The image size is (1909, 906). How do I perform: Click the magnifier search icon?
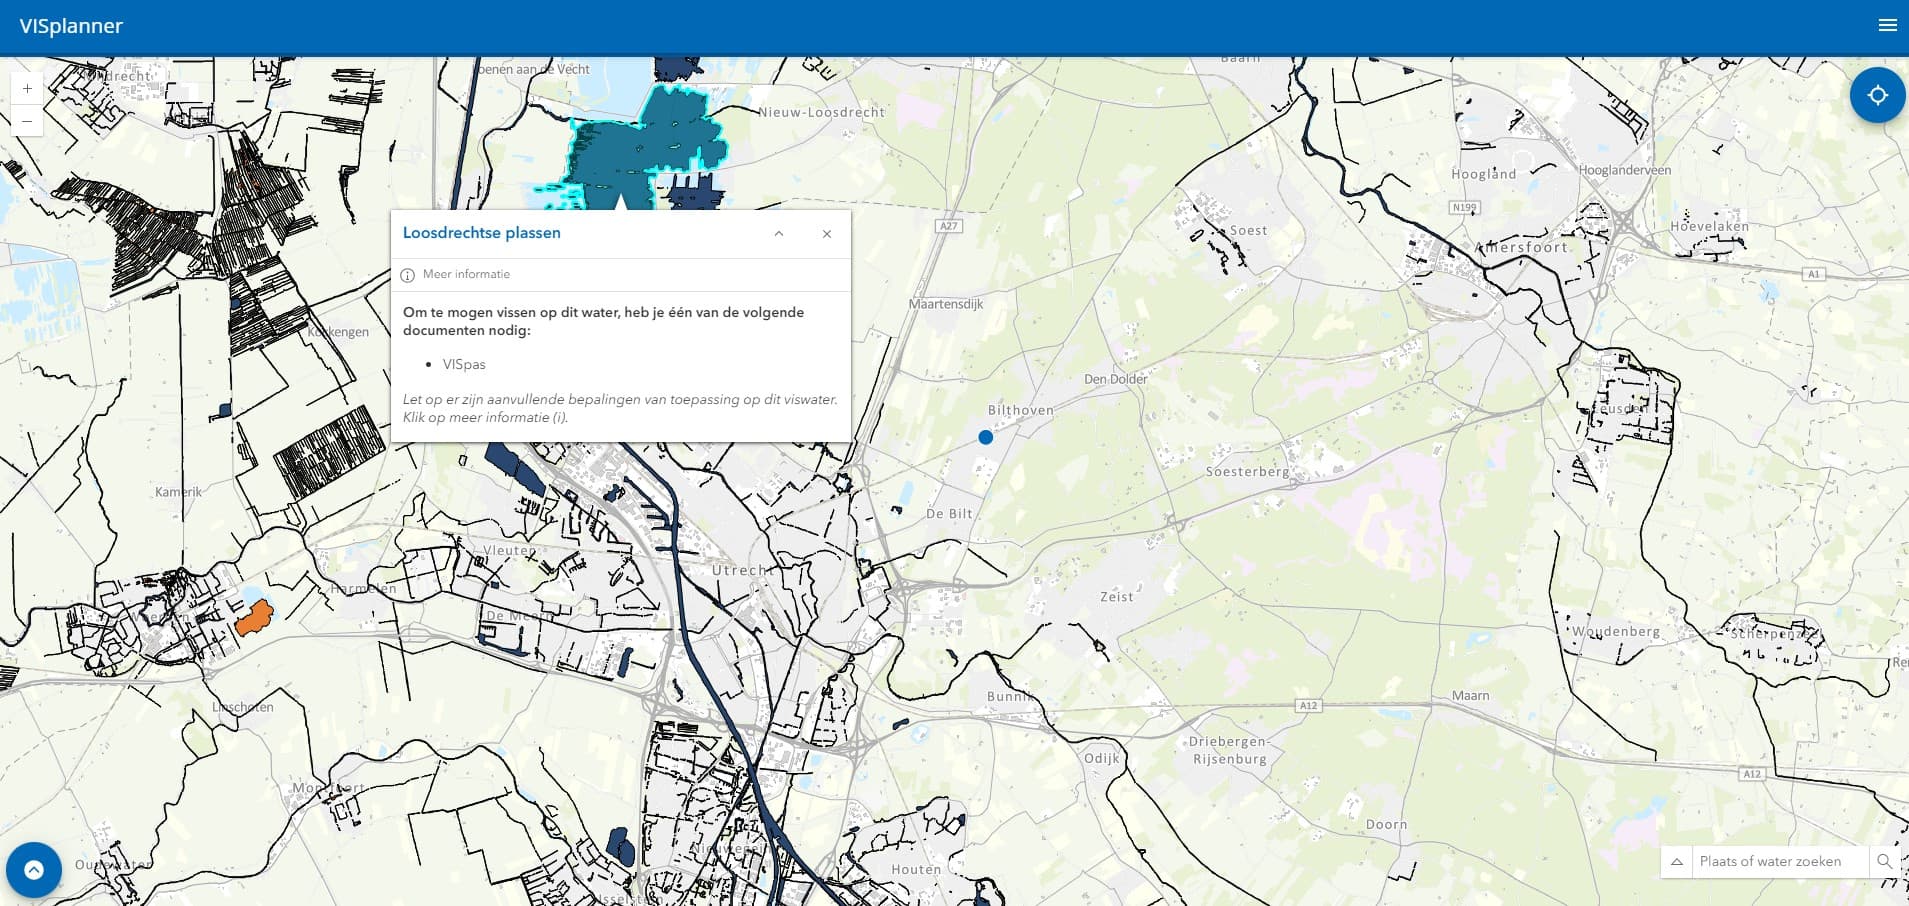pos(1884,861)
